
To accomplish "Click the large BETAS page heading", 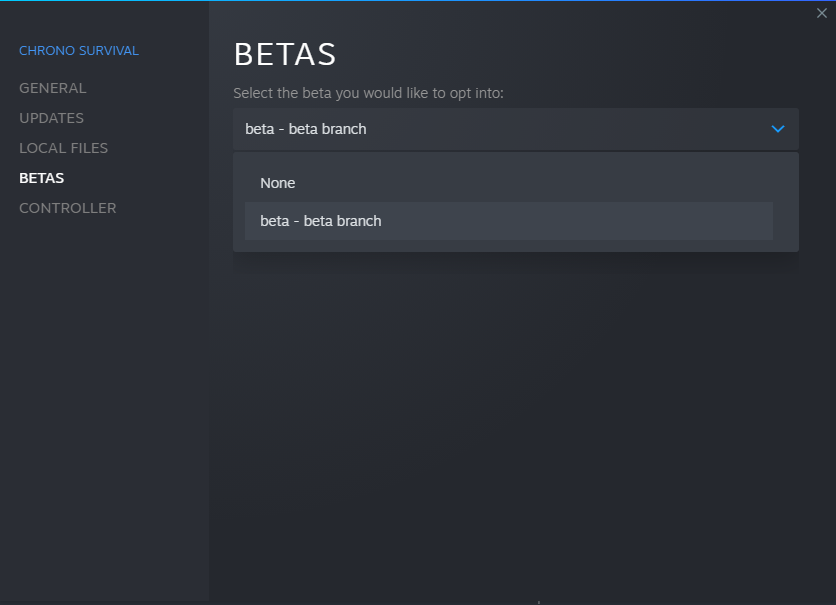I will pos(285,55).
